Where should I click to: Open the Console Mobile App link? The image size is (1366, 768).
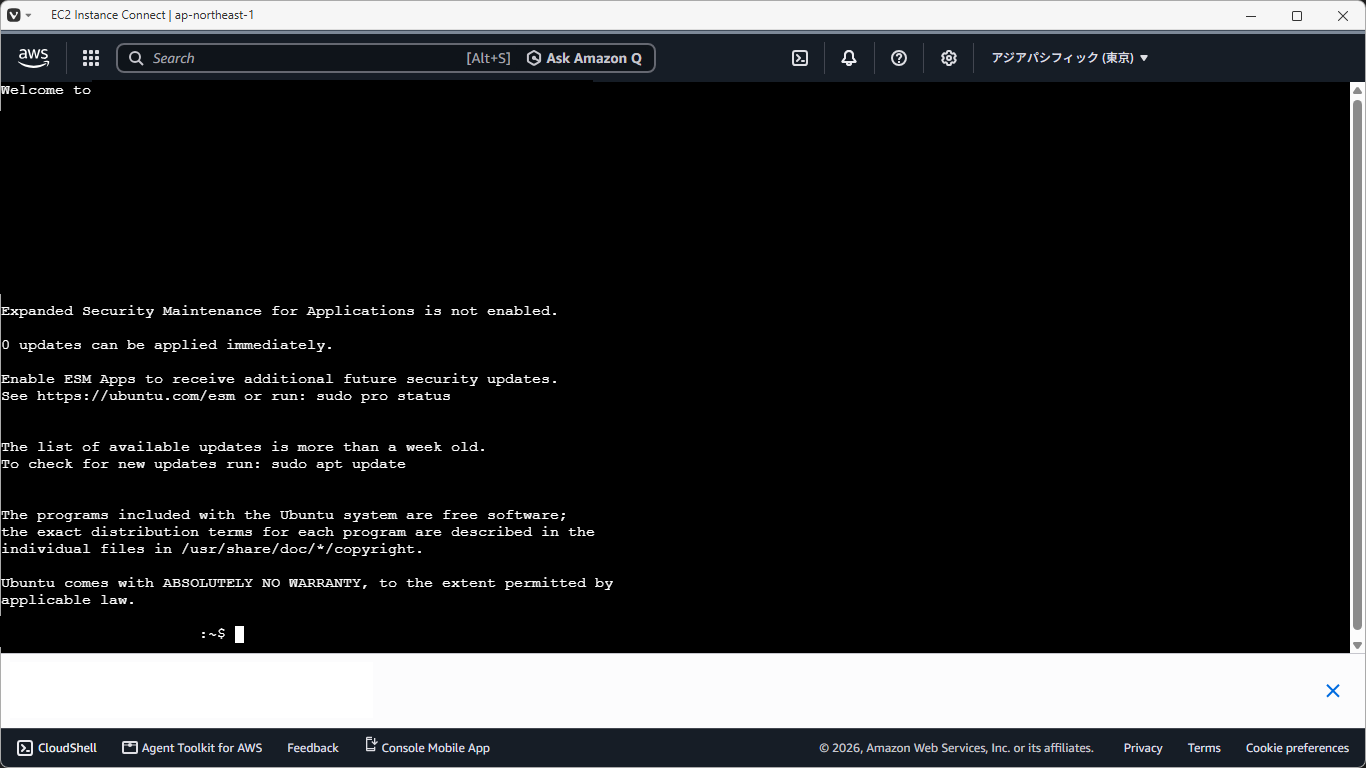click(x=427, y=748)
